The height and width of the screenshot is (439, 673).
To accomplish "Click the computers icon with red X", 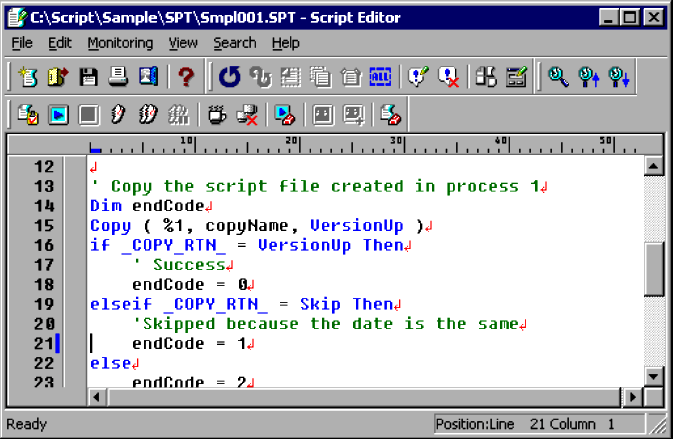I will click(x=247, y=115).
